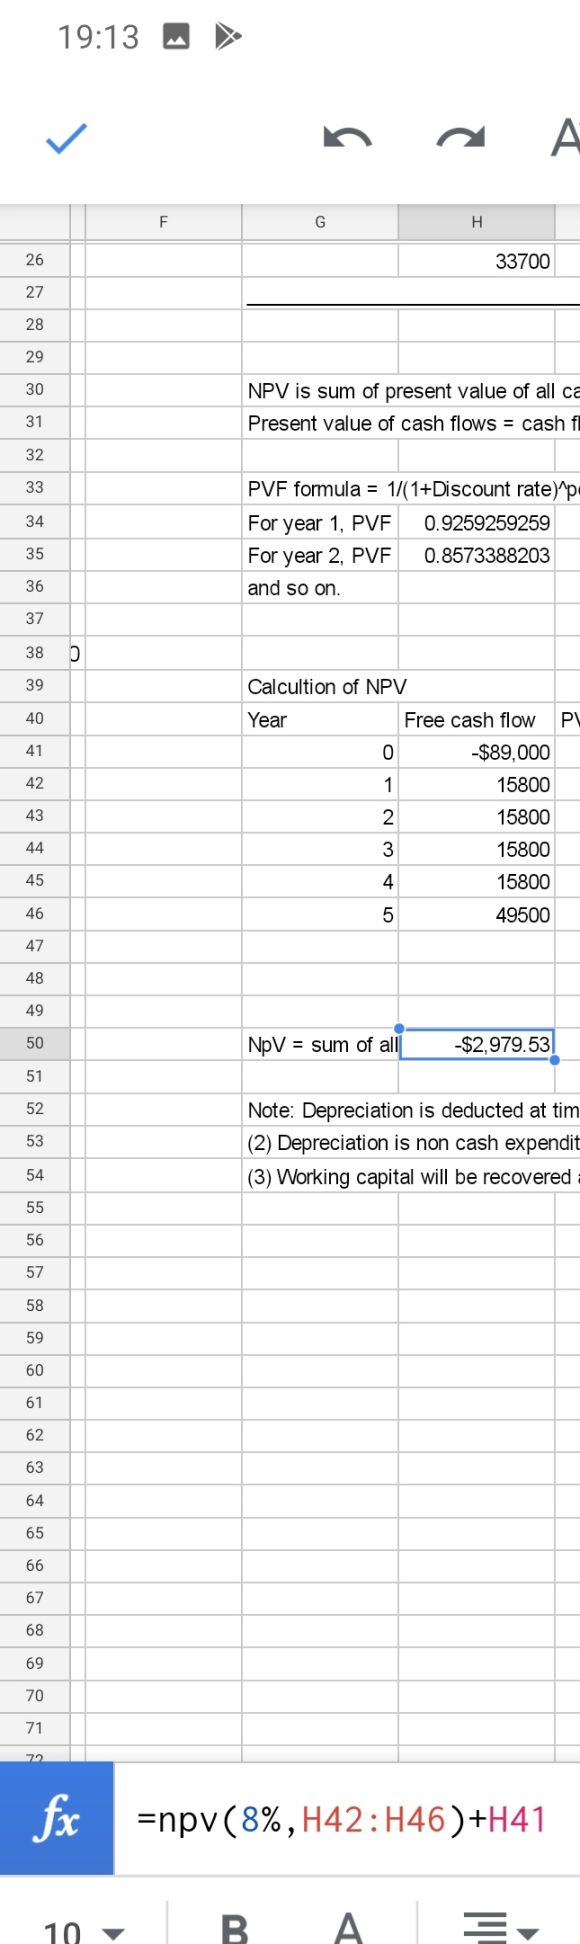580x1944 pixels.
Task: Open text formatting options at top right
Action: tap(565, 137)
